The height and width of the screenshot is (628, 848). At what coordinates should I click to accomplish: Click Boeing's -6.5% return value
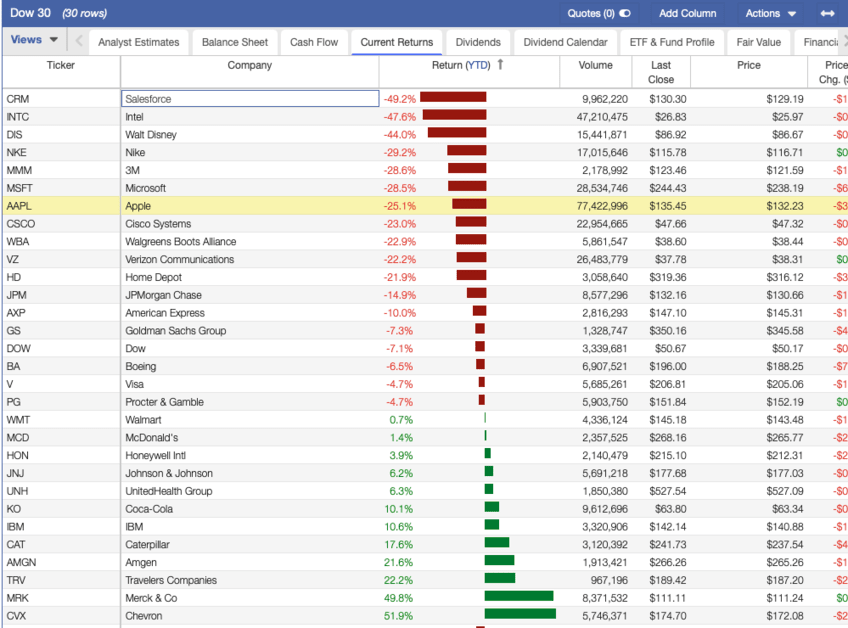pos(399,367)
